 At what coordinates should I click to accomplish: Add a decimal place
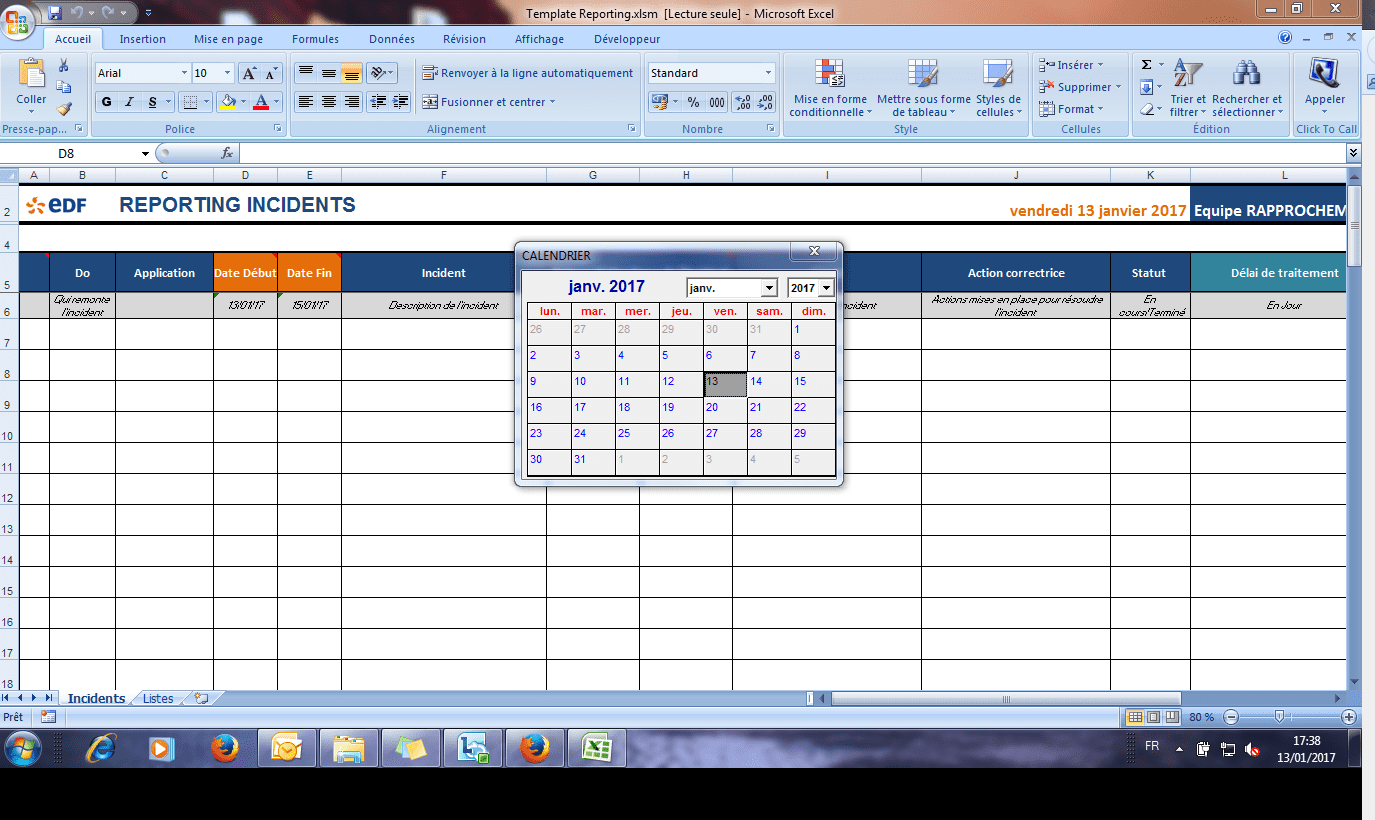click(743, 102)
